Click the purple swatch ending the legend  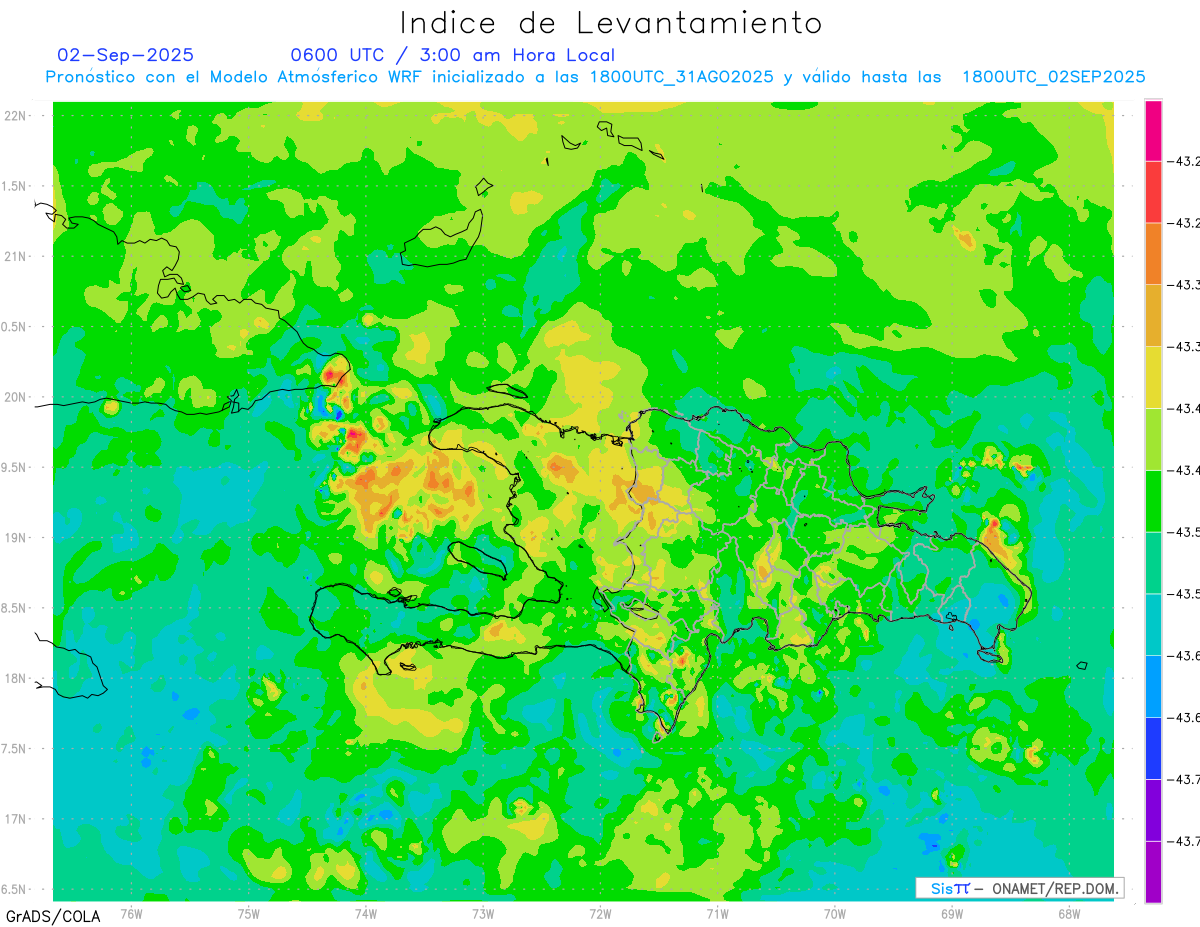coord(1153,872)
